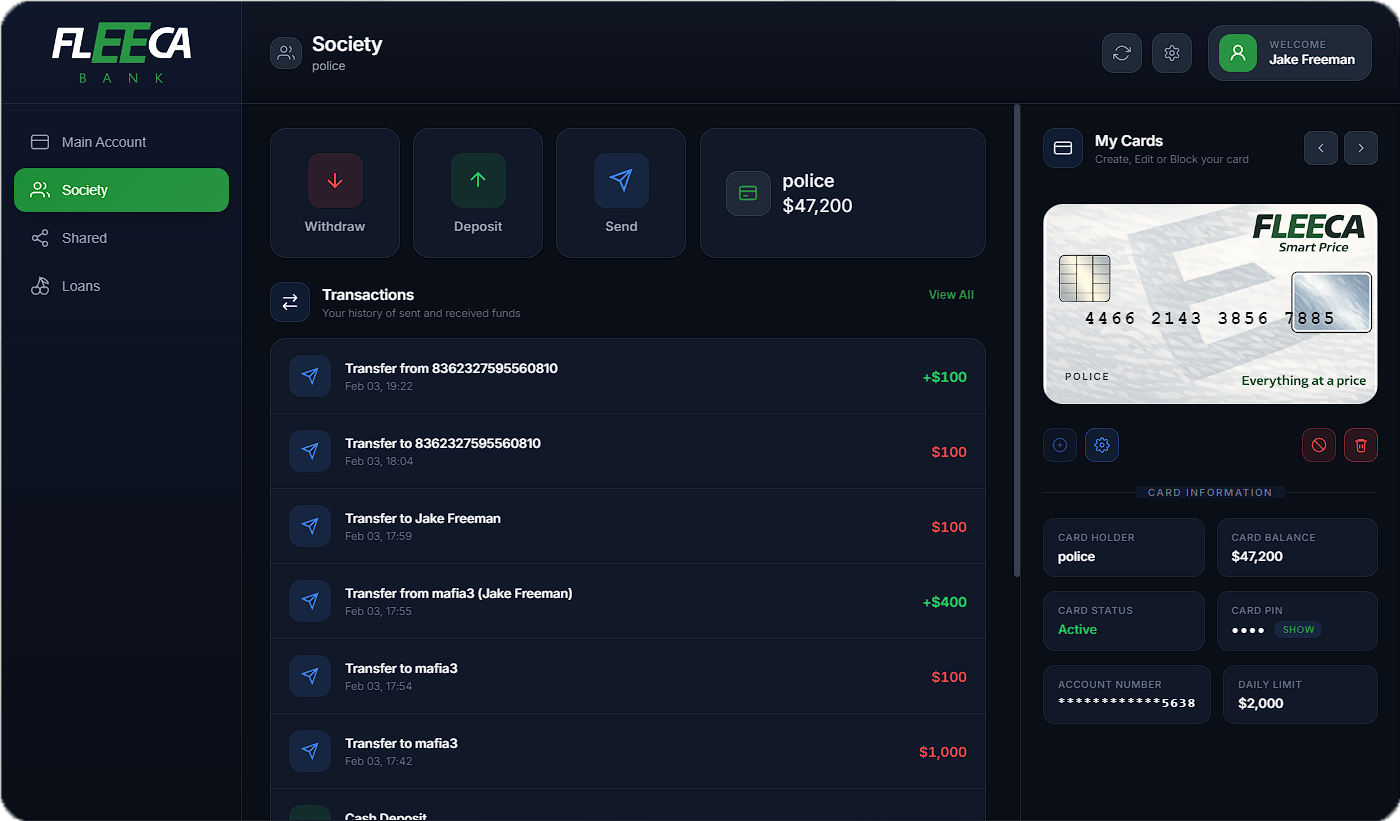View All transactions
The height and width of the screenshot is (821, 1400).
pos(951,295)
